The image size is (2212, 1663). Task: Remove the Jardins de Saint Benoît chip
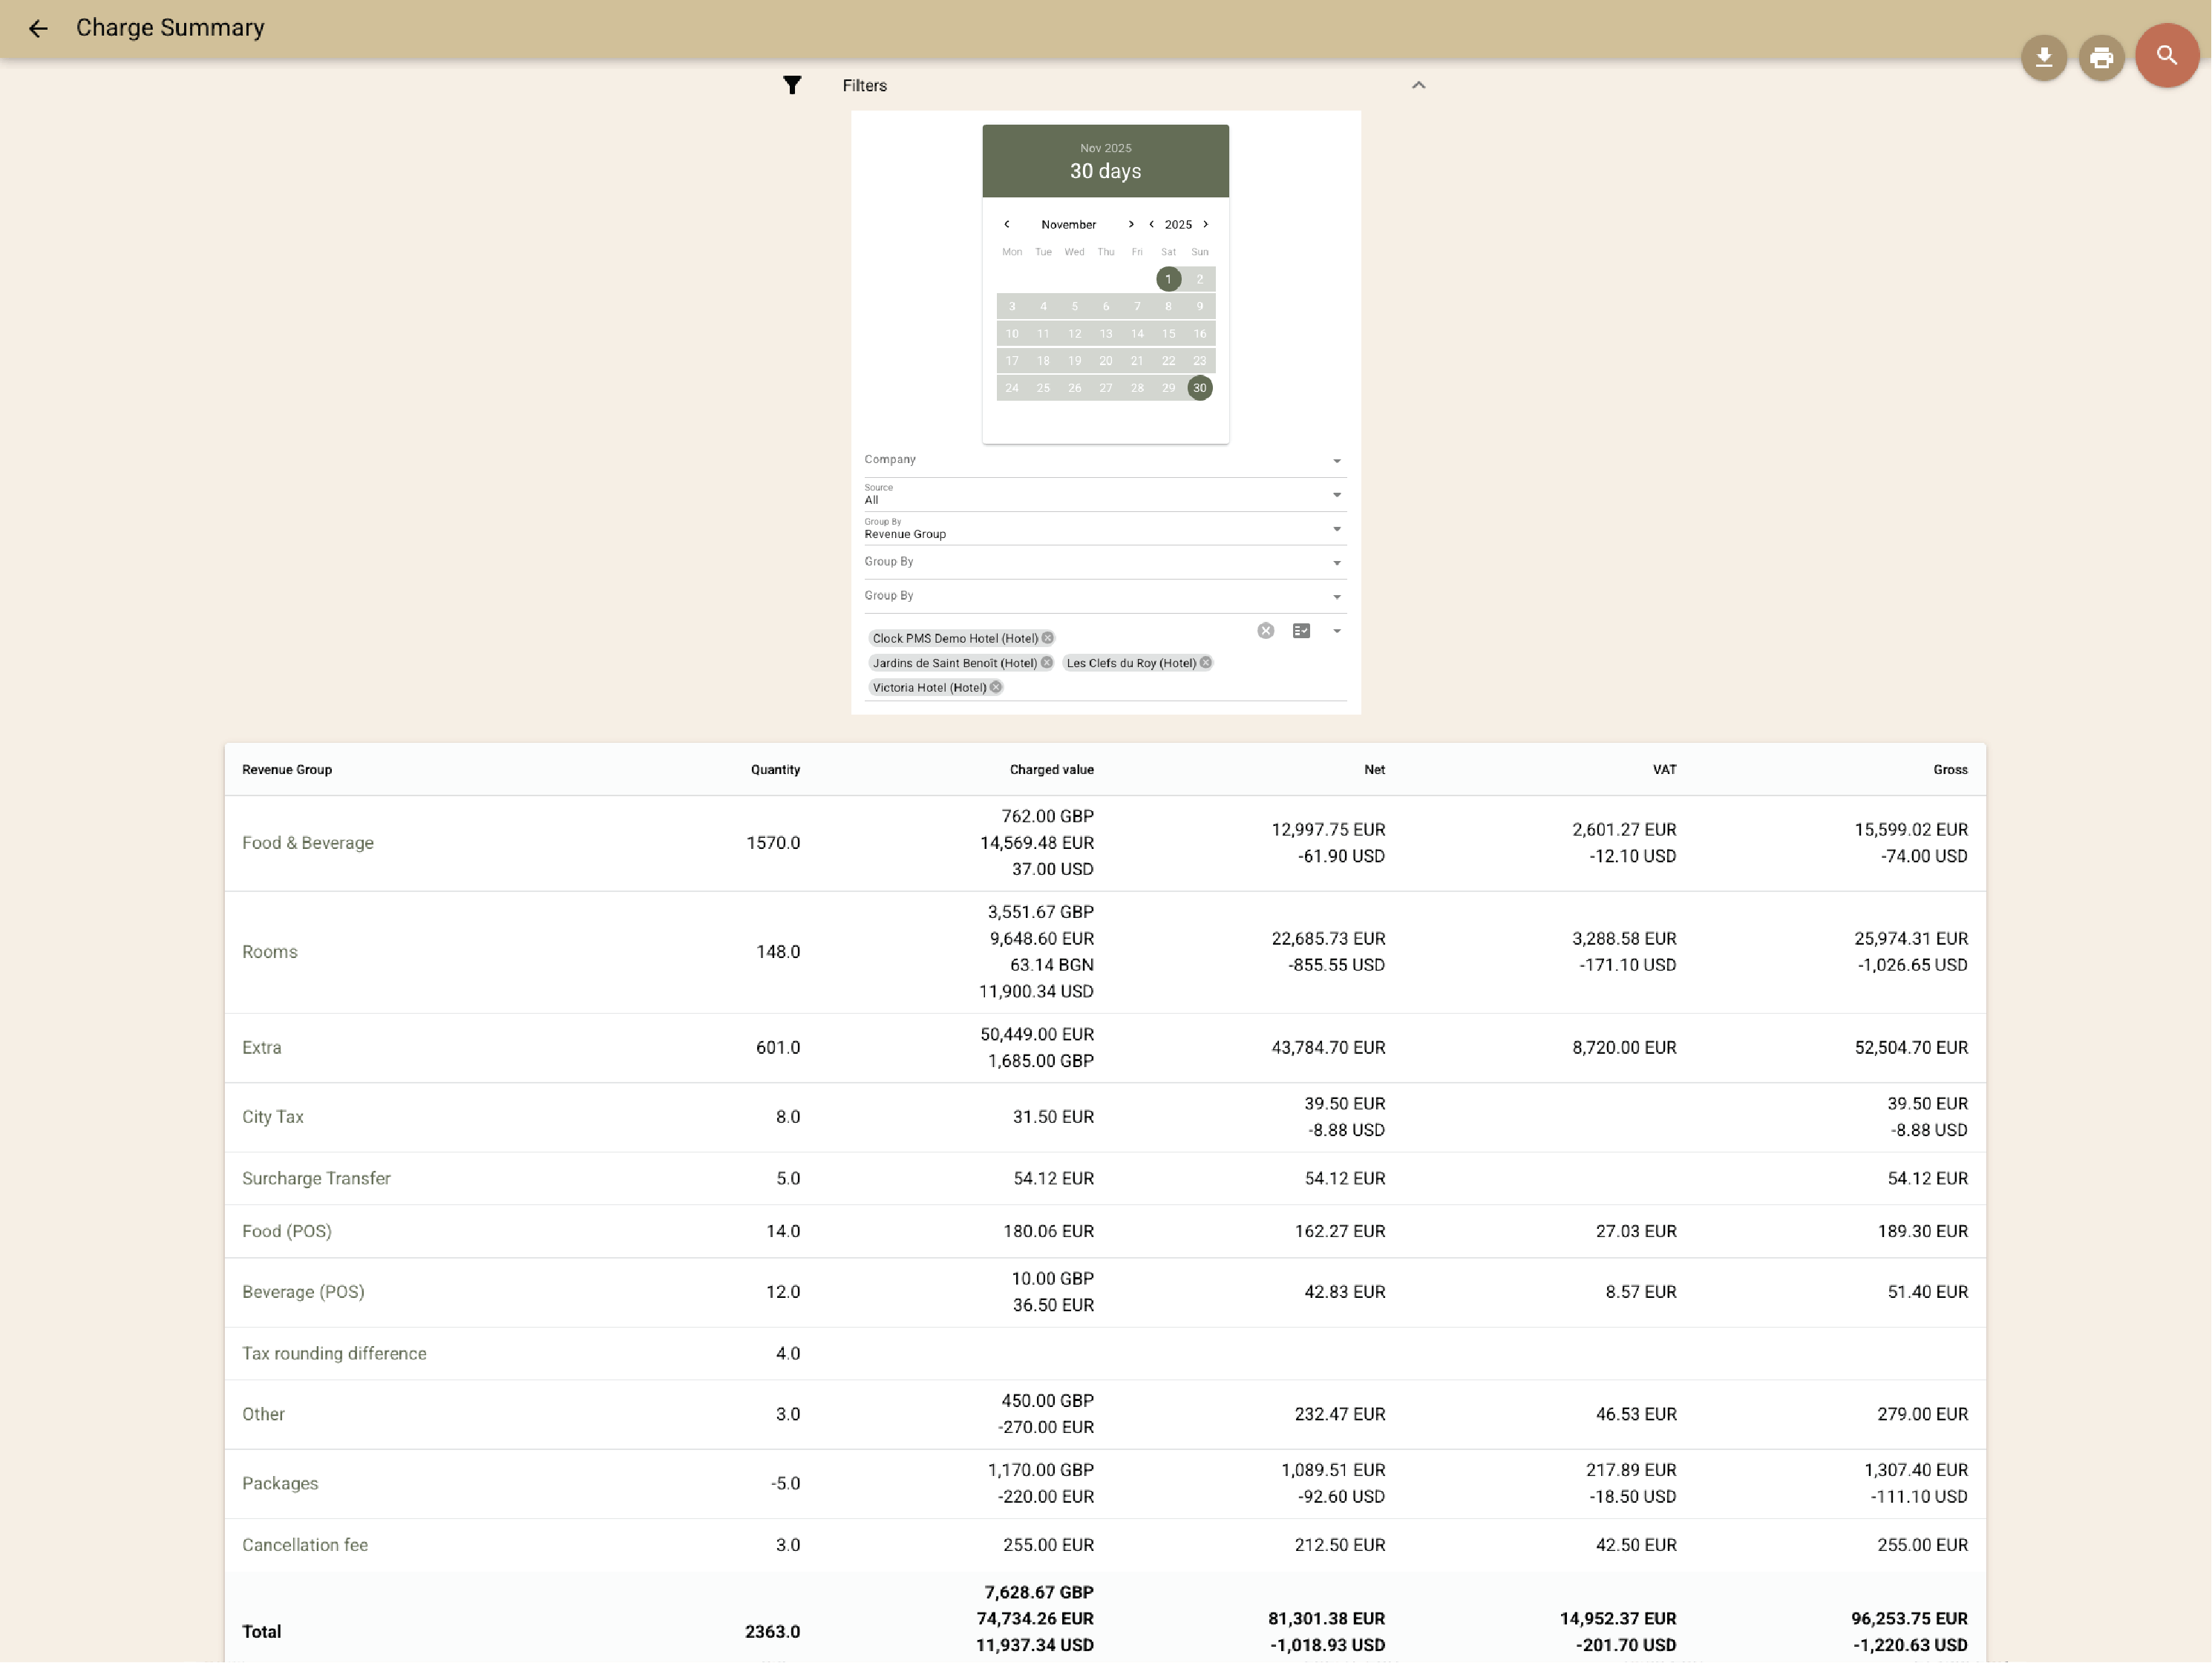tap(1047, 662)
